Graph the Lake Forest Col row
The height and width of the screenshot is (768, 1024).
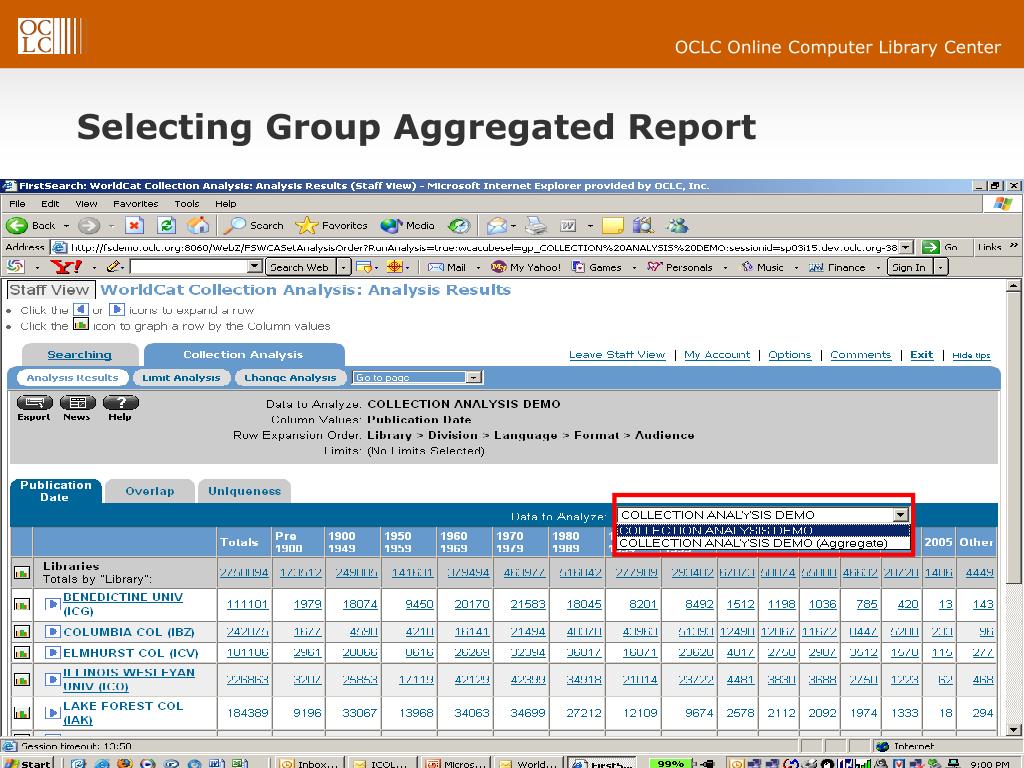pyautogui.click(x=22, y=712)
